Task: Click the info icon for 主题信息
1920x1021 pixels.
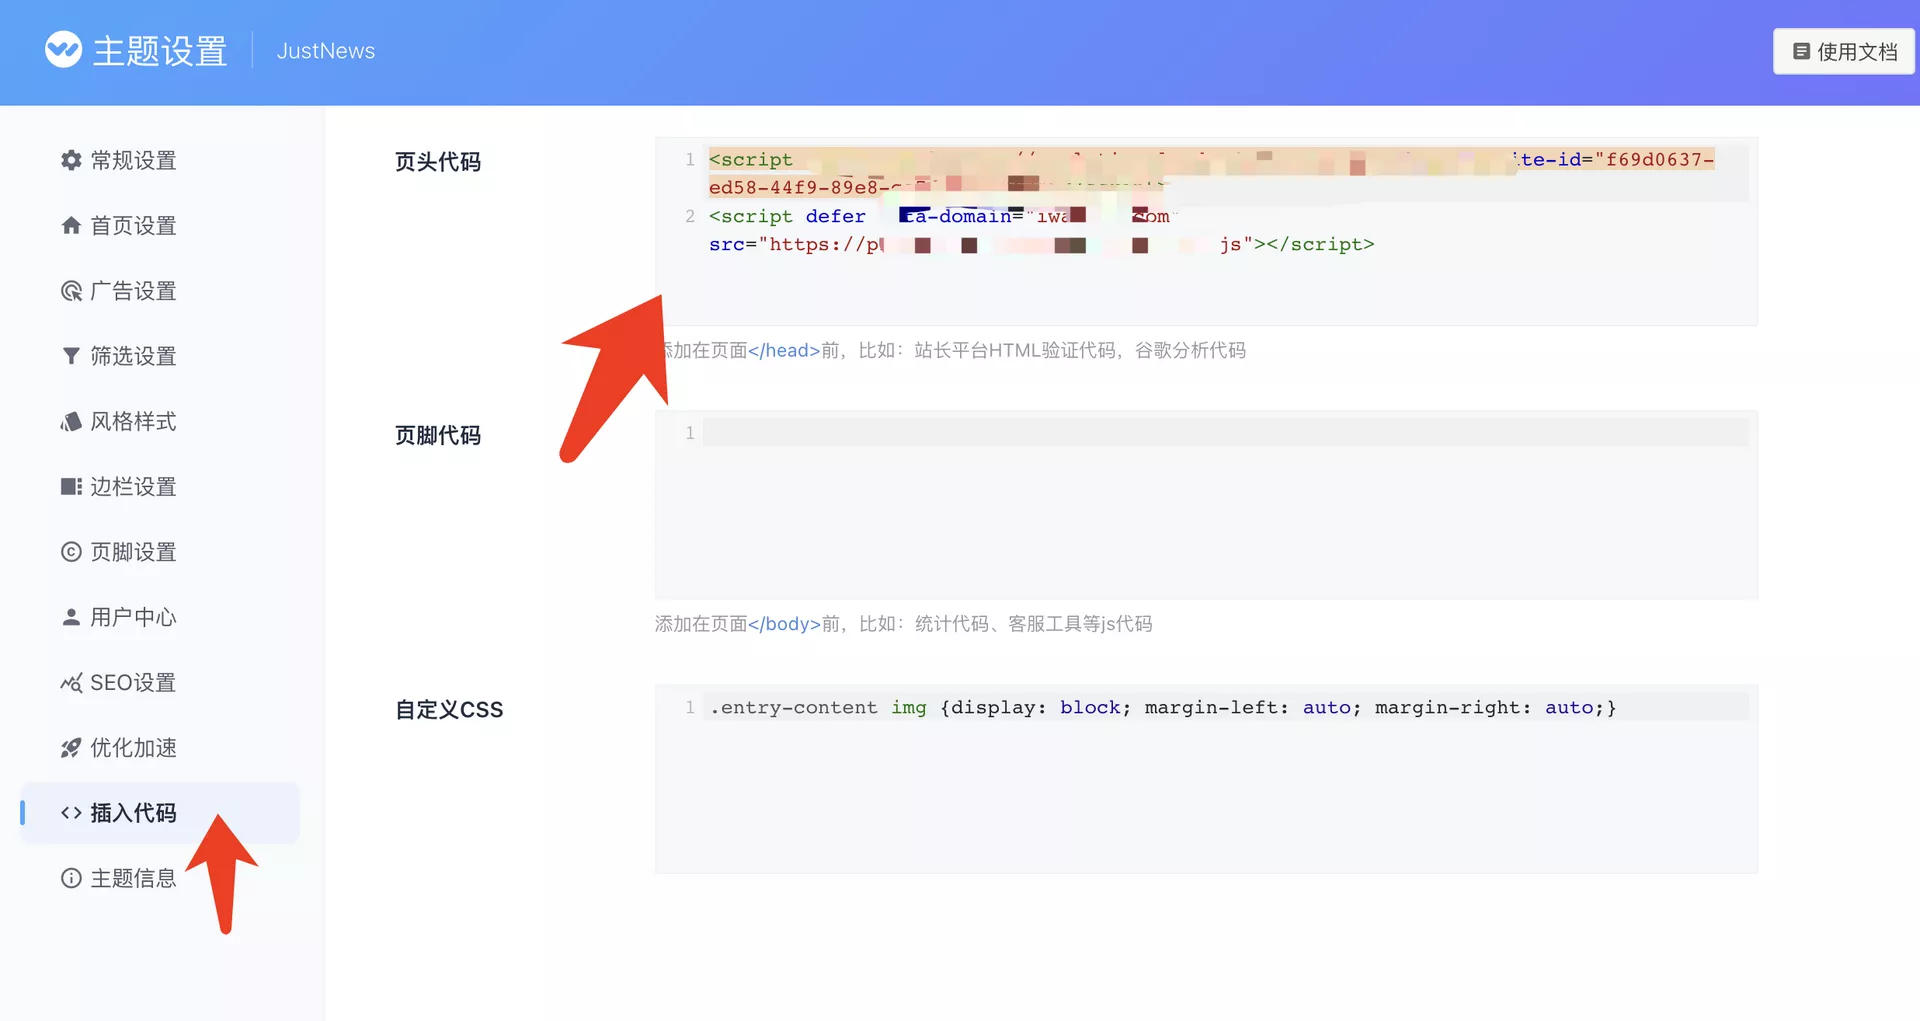Action: pos(71,878)
